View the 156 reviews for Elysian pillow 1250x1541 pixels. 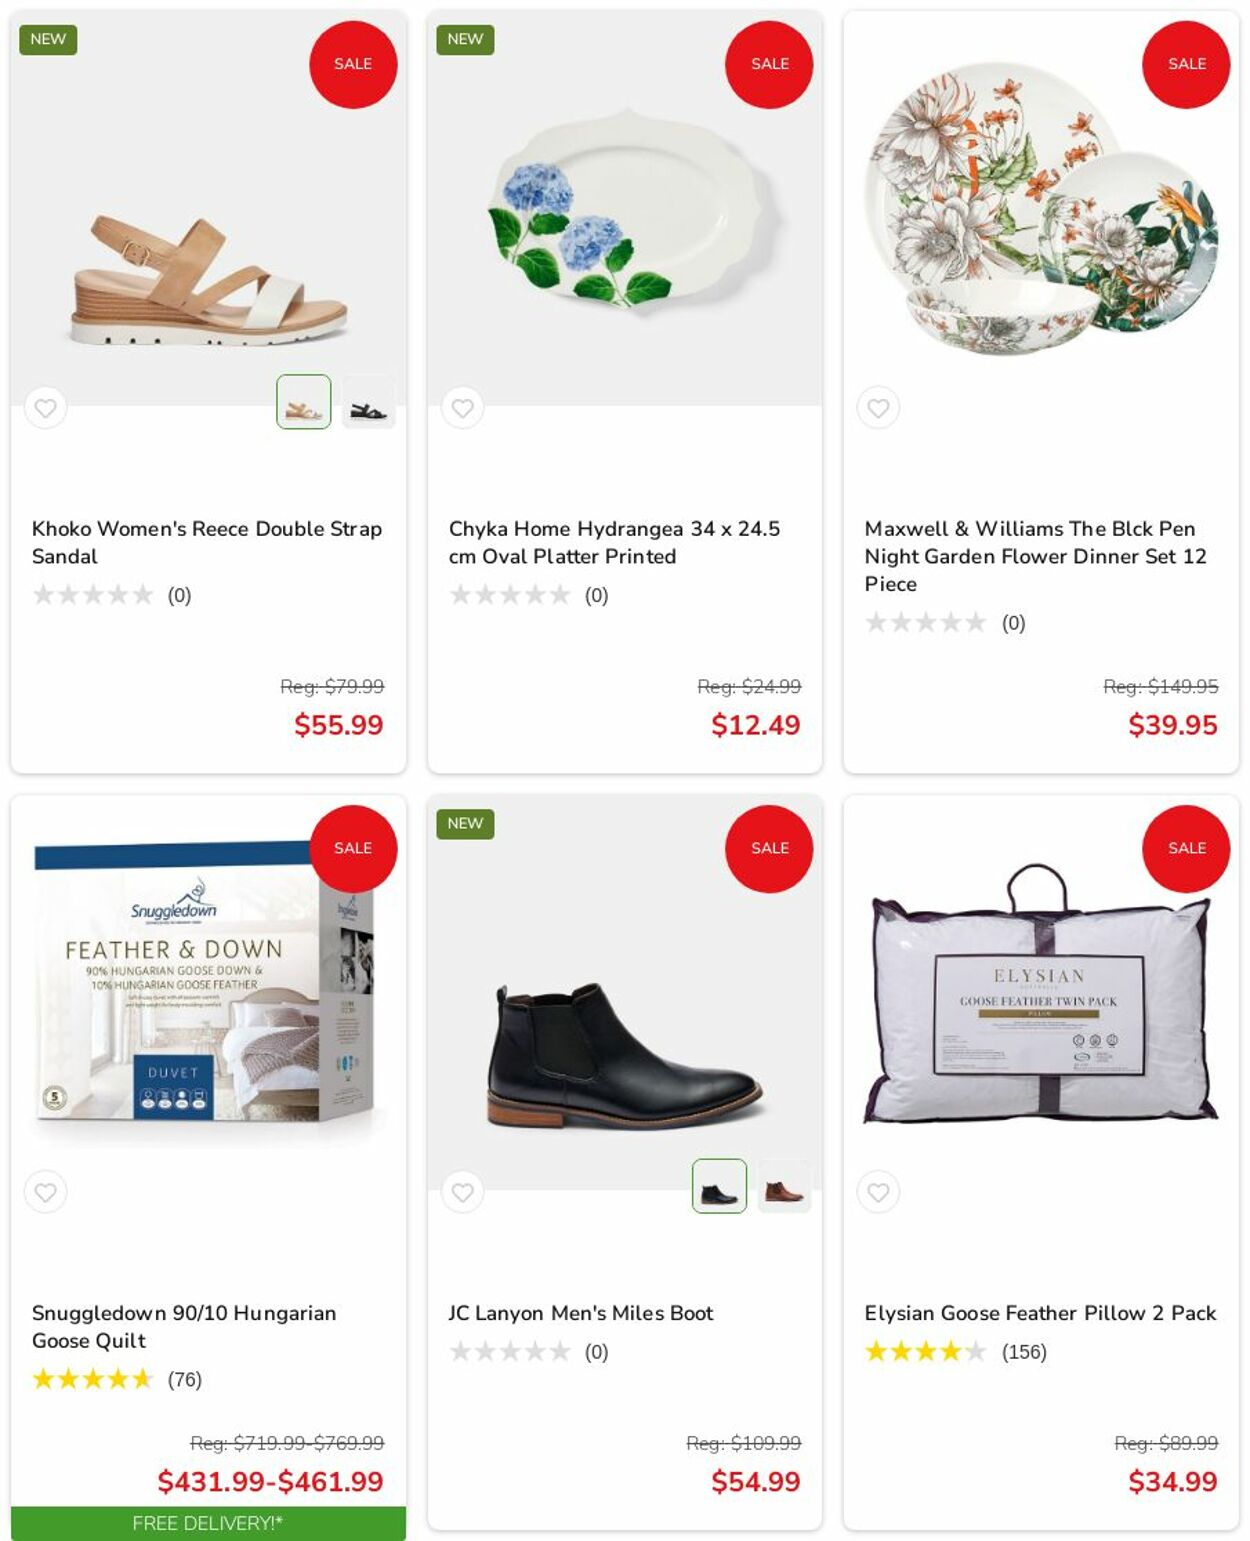[x=1024, y=1352]
